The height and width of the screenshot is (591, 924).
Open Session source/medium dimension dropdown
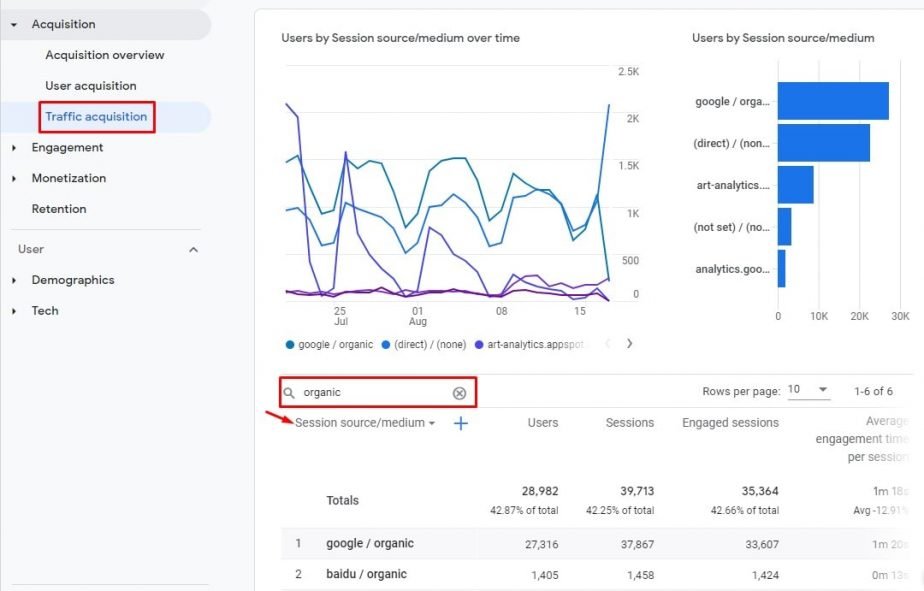tap(365, 423)
